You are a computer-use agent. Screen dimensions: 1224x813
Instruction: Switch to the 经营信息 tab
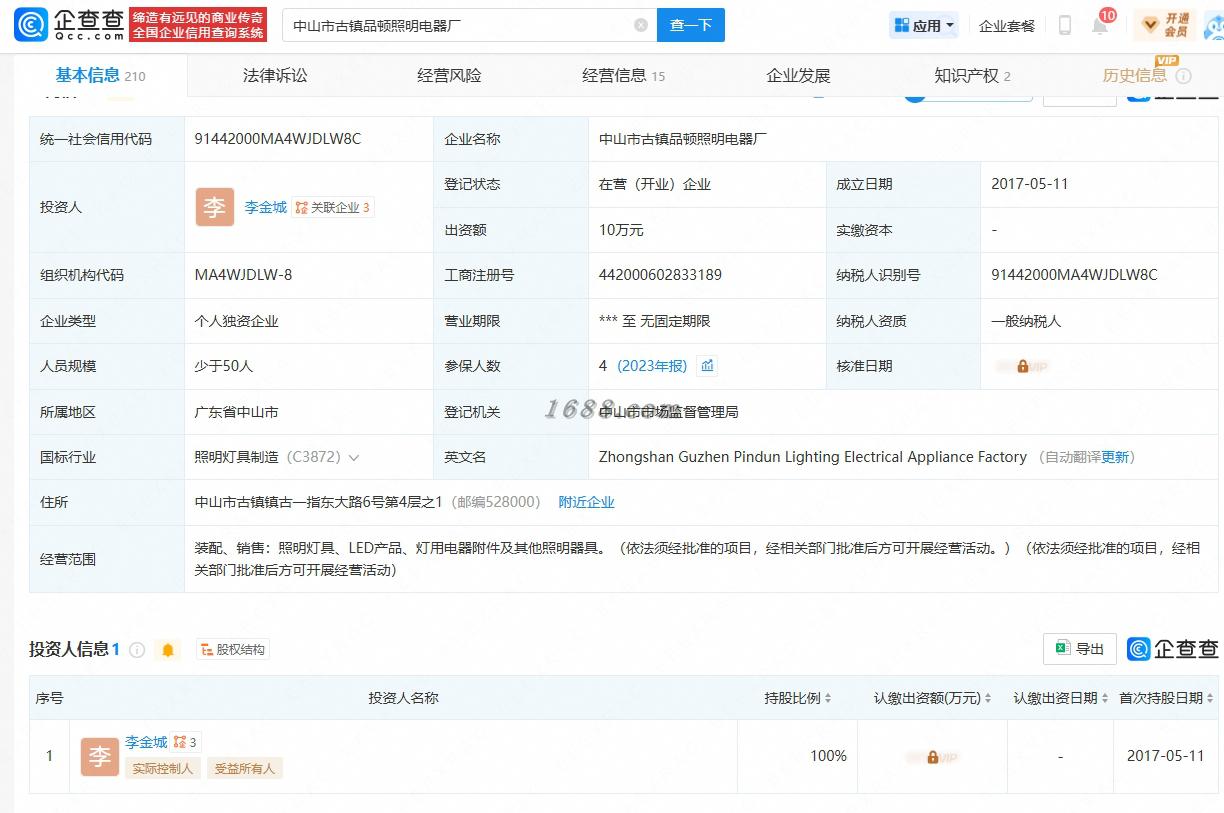[x=624, y=75]
